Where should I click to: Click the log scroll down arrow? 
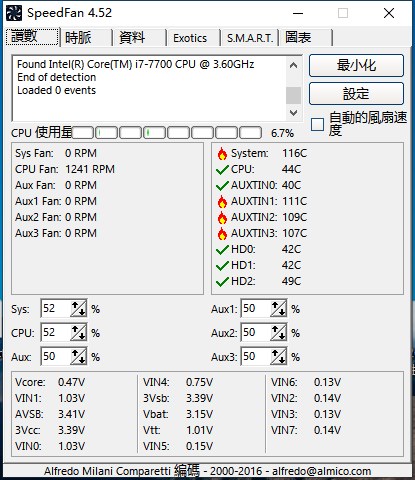(x=293, y=113)
